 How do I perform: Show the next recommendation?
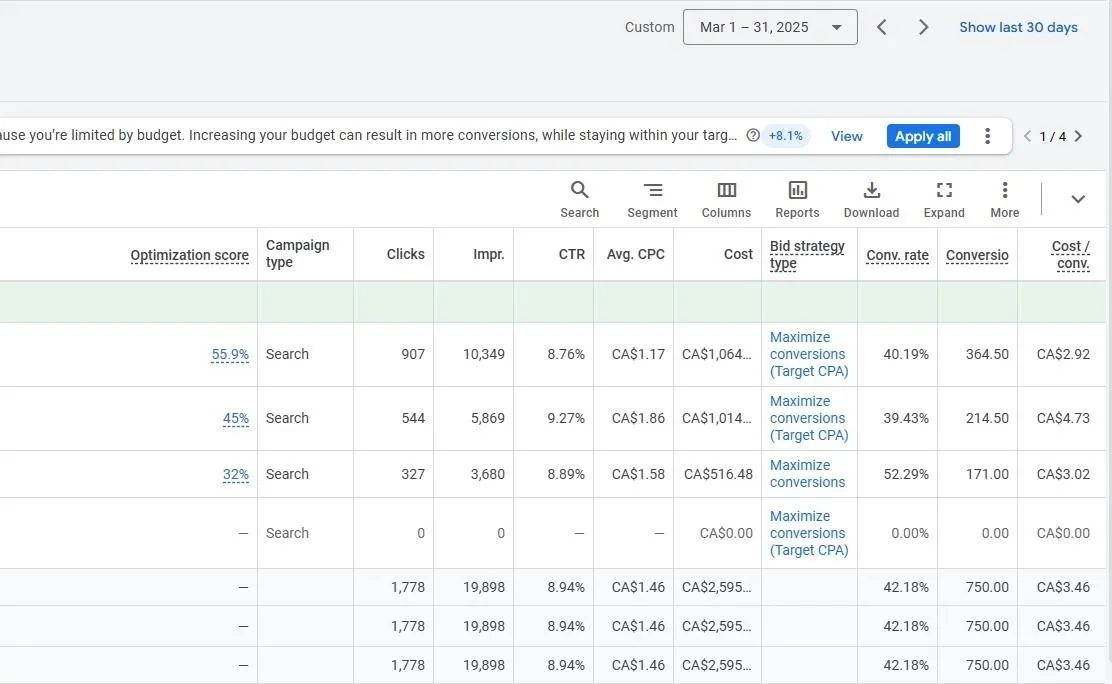[1078, 136]
